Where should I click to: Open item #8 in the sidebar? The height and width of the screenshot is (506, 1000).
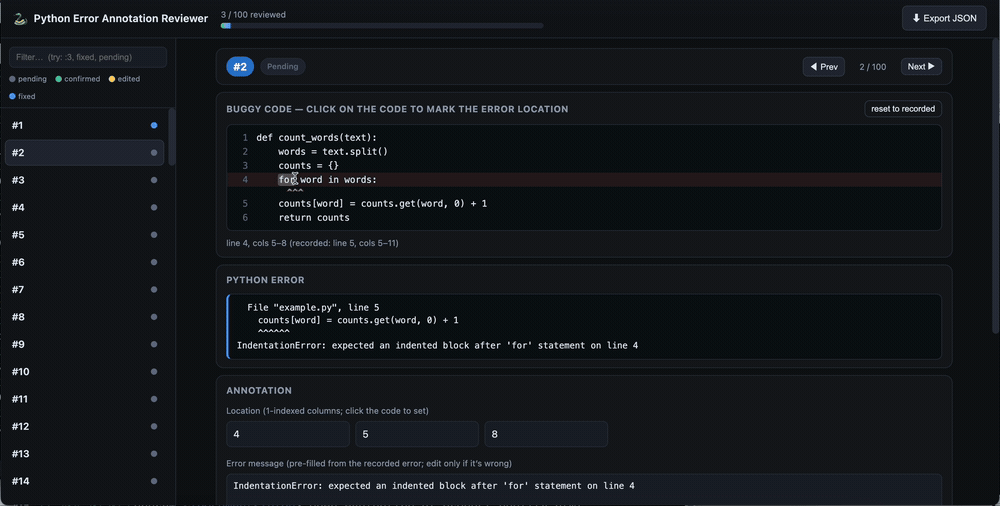click(x=84, y=317)
